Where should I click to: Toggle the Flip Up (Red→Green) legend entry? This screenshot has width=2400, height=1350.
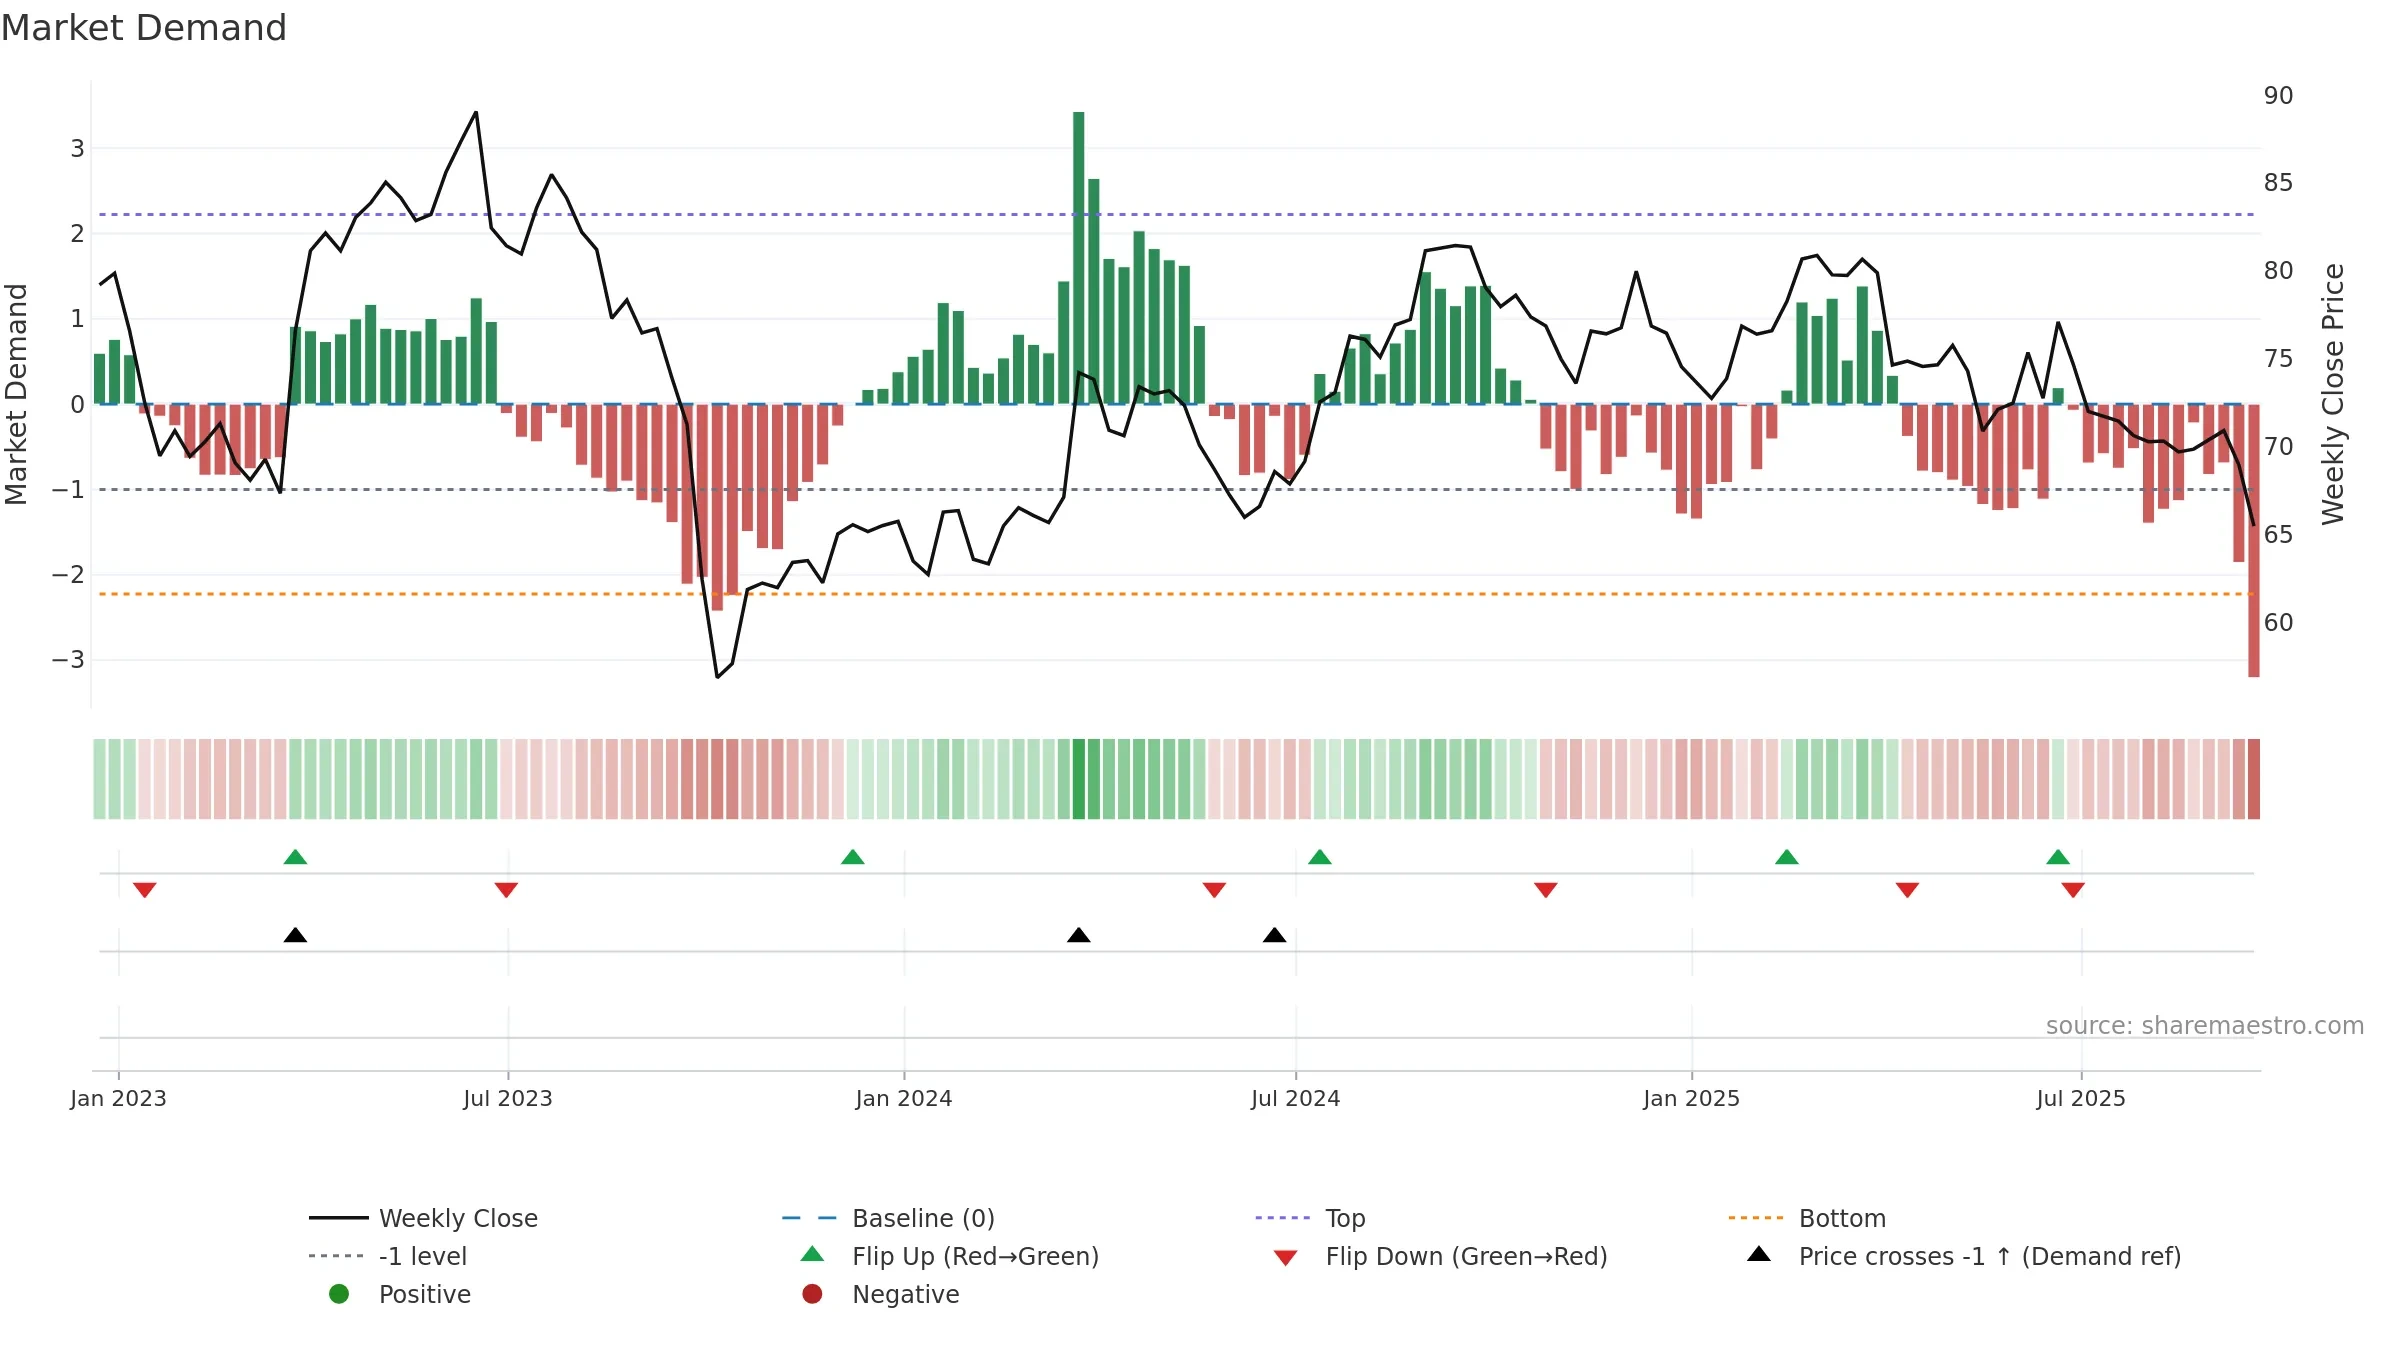pyautogui.click(x=950, y=1256)
